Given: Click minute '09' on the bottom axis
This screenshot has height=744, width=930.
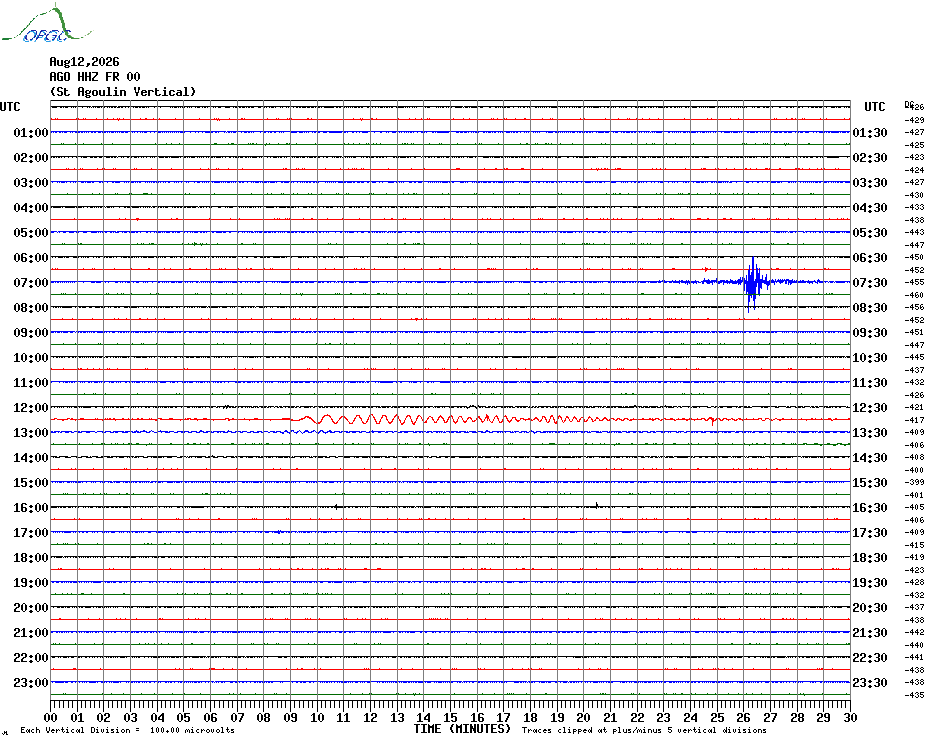Looking at the screenshot, I should click(x=291, y=718).
